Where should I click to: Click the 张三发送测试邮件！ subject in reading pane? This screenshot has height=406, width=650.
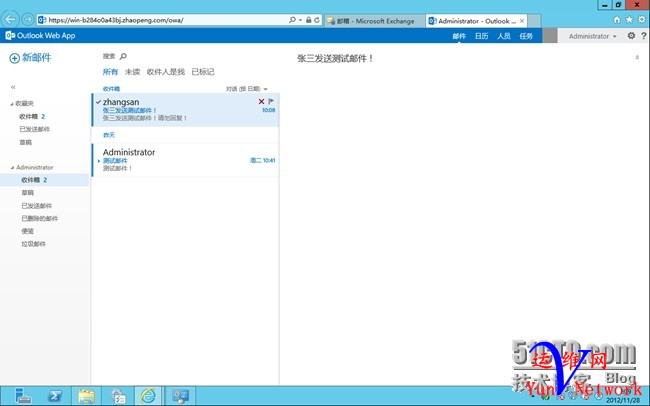coord(335,58)
